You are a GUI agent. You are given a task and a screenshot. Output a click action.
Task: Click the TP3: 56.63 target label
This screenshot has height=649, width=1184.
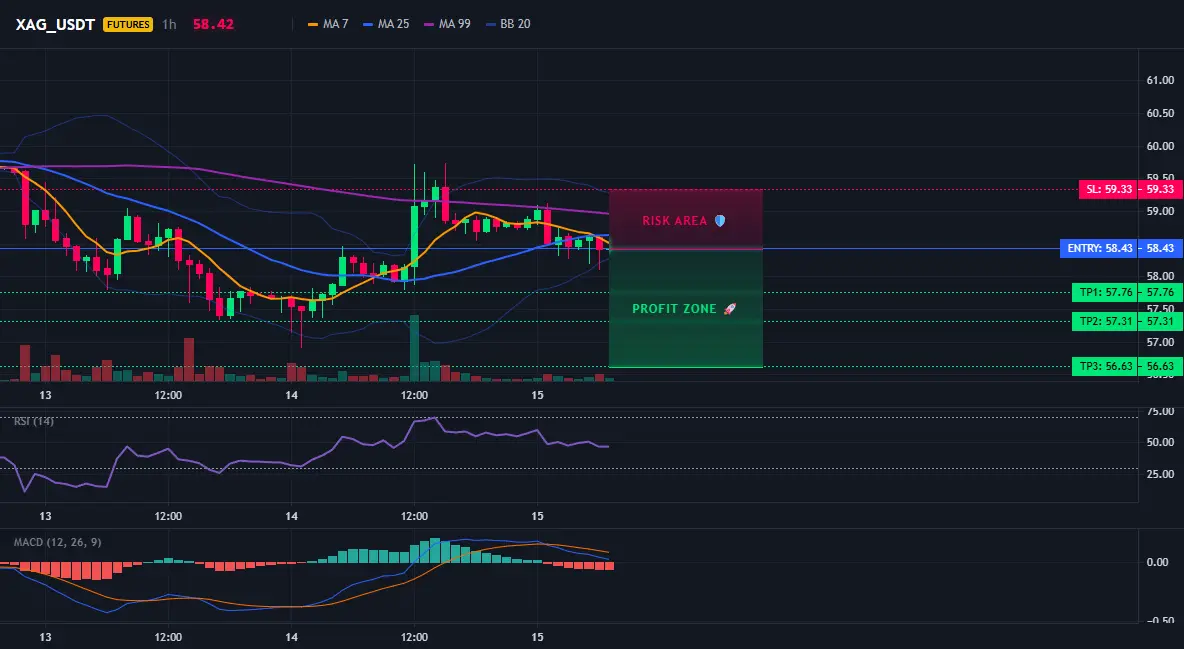click(x=1105, y=366)
